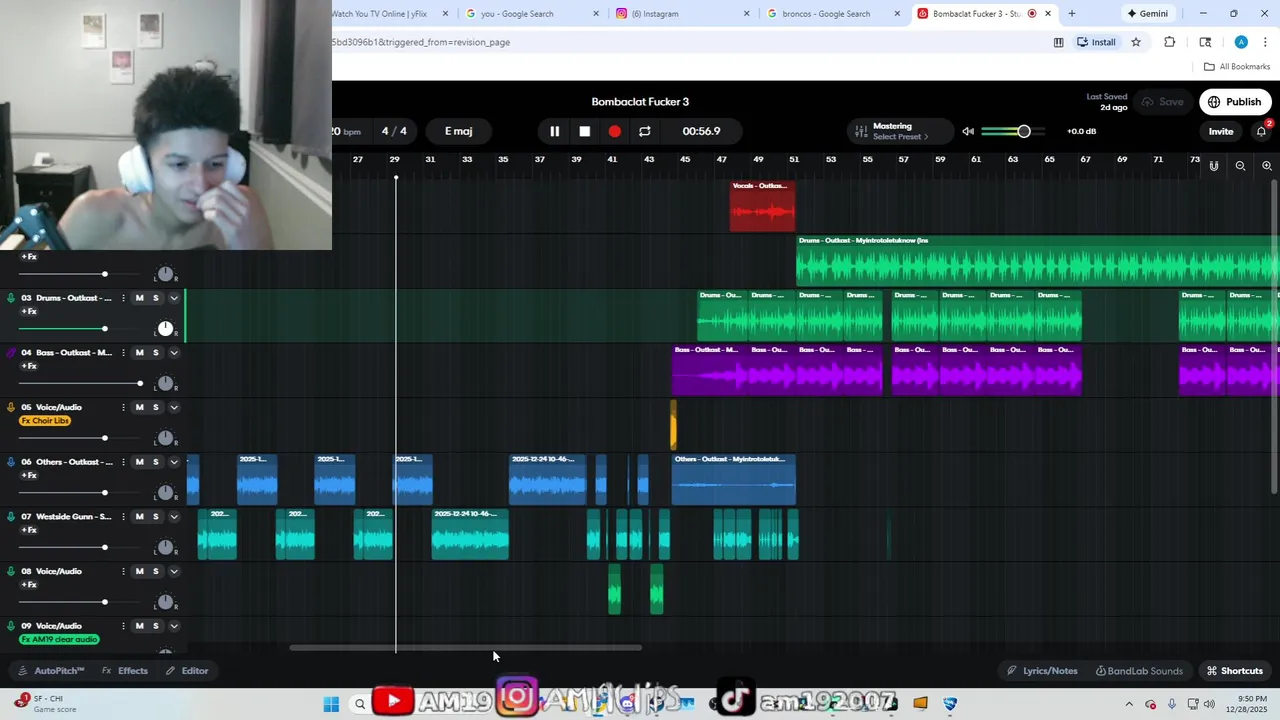Click the orange microphone icon of track 05
The height and width of the screenshot is (720, 1280).
pyautogui.click(x=11, y=407)
